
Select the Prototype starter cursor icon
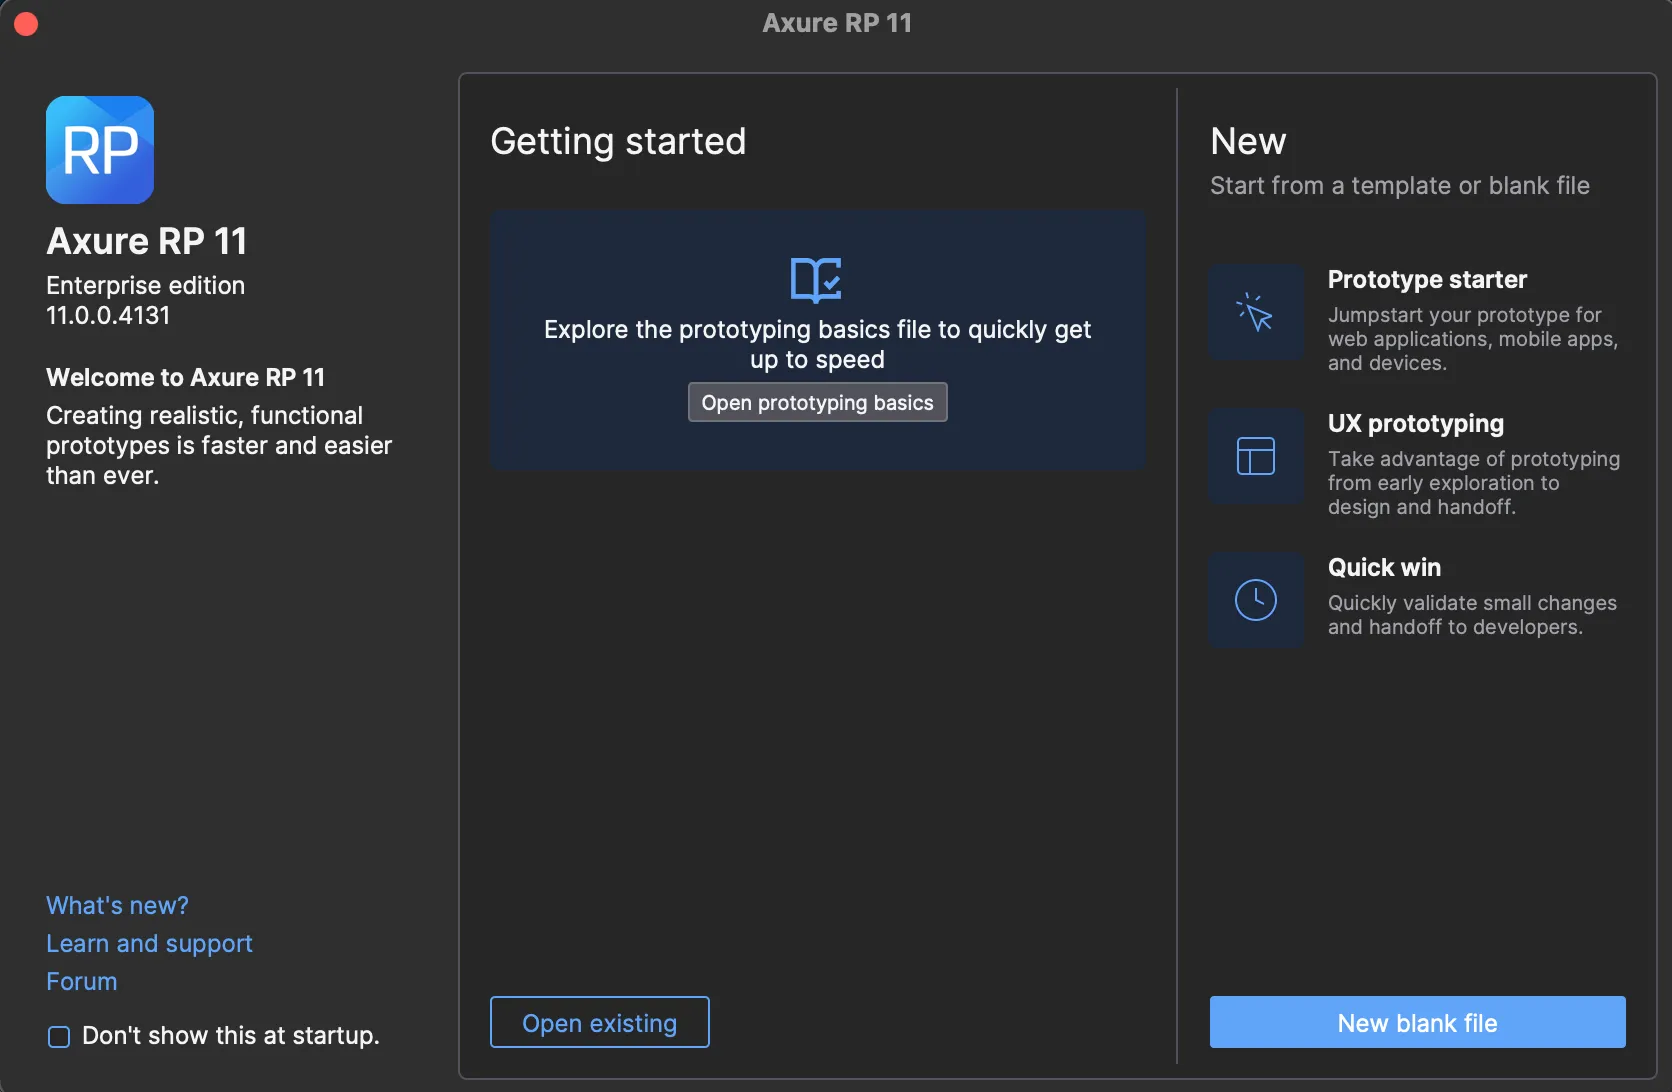pos(1256,312)
